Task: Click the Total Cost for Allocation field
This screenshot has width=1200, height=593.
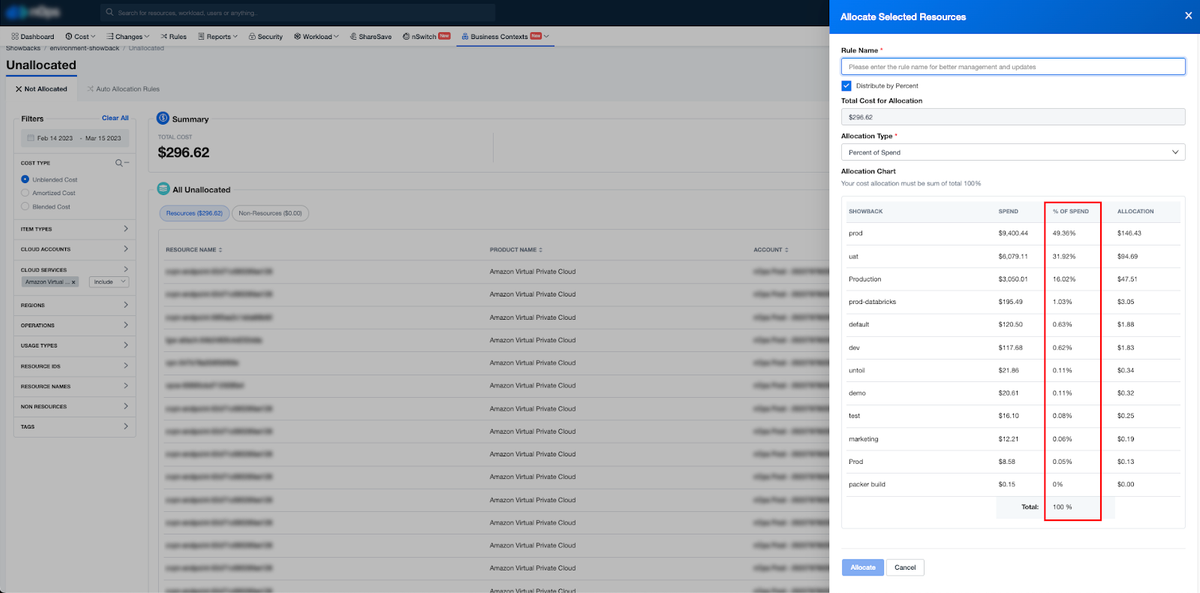Action: click(x=1013, y=117)
